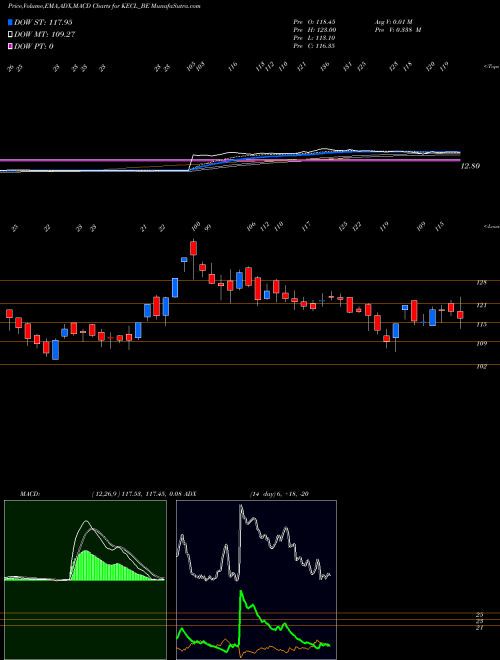Screen dimensions: 500x660
Task: Click the 'Pre H: 123.60' value
Action: 314,30
